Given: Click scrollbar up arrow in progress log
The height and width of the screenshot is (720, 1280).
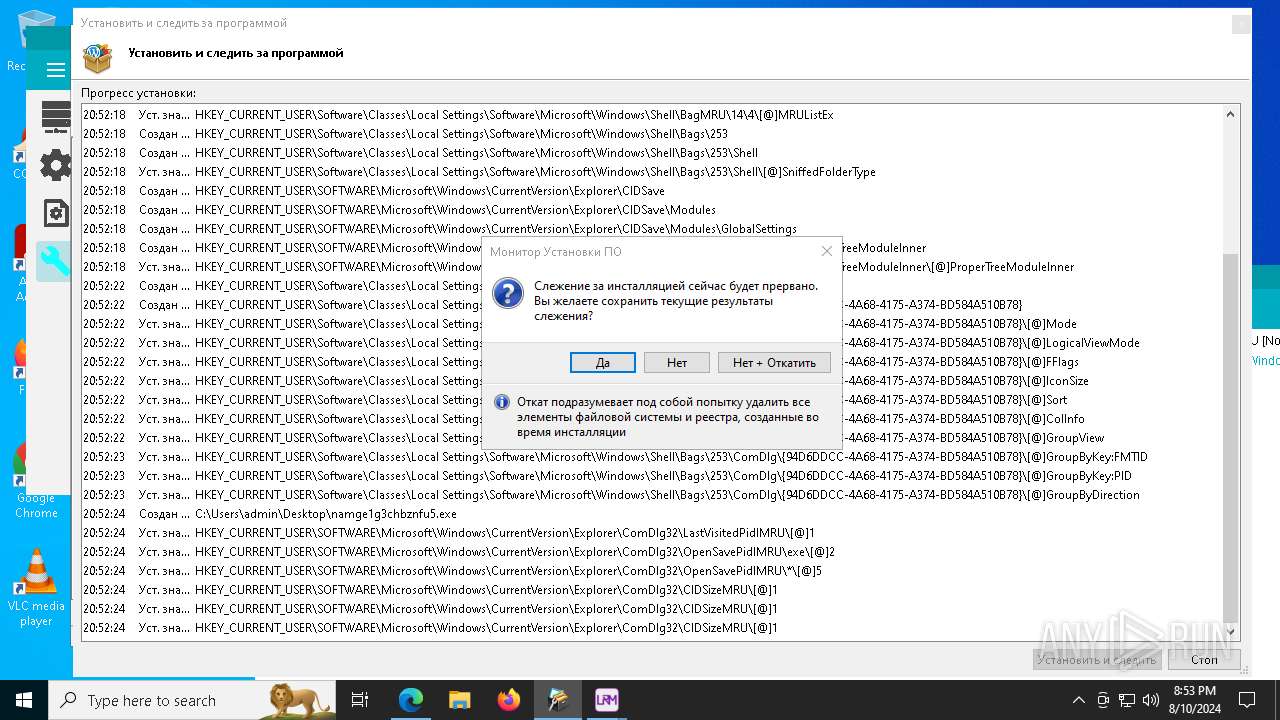Looking at the screenshot, I should coord(1230,115).
